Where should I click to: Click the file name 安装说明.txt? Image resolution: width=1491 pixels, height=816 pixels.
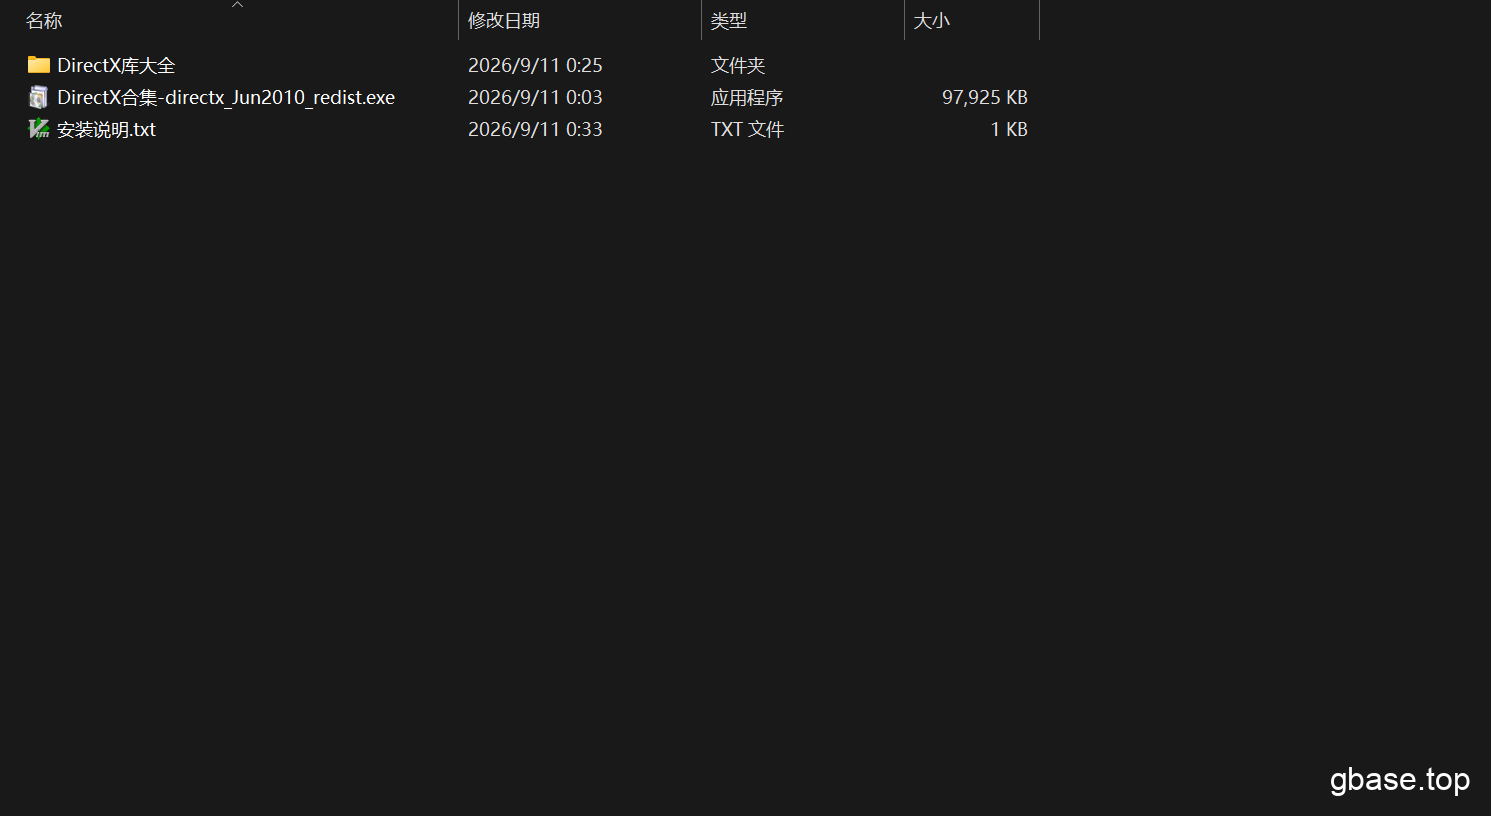pyautogui.click(x=106, y=129)
